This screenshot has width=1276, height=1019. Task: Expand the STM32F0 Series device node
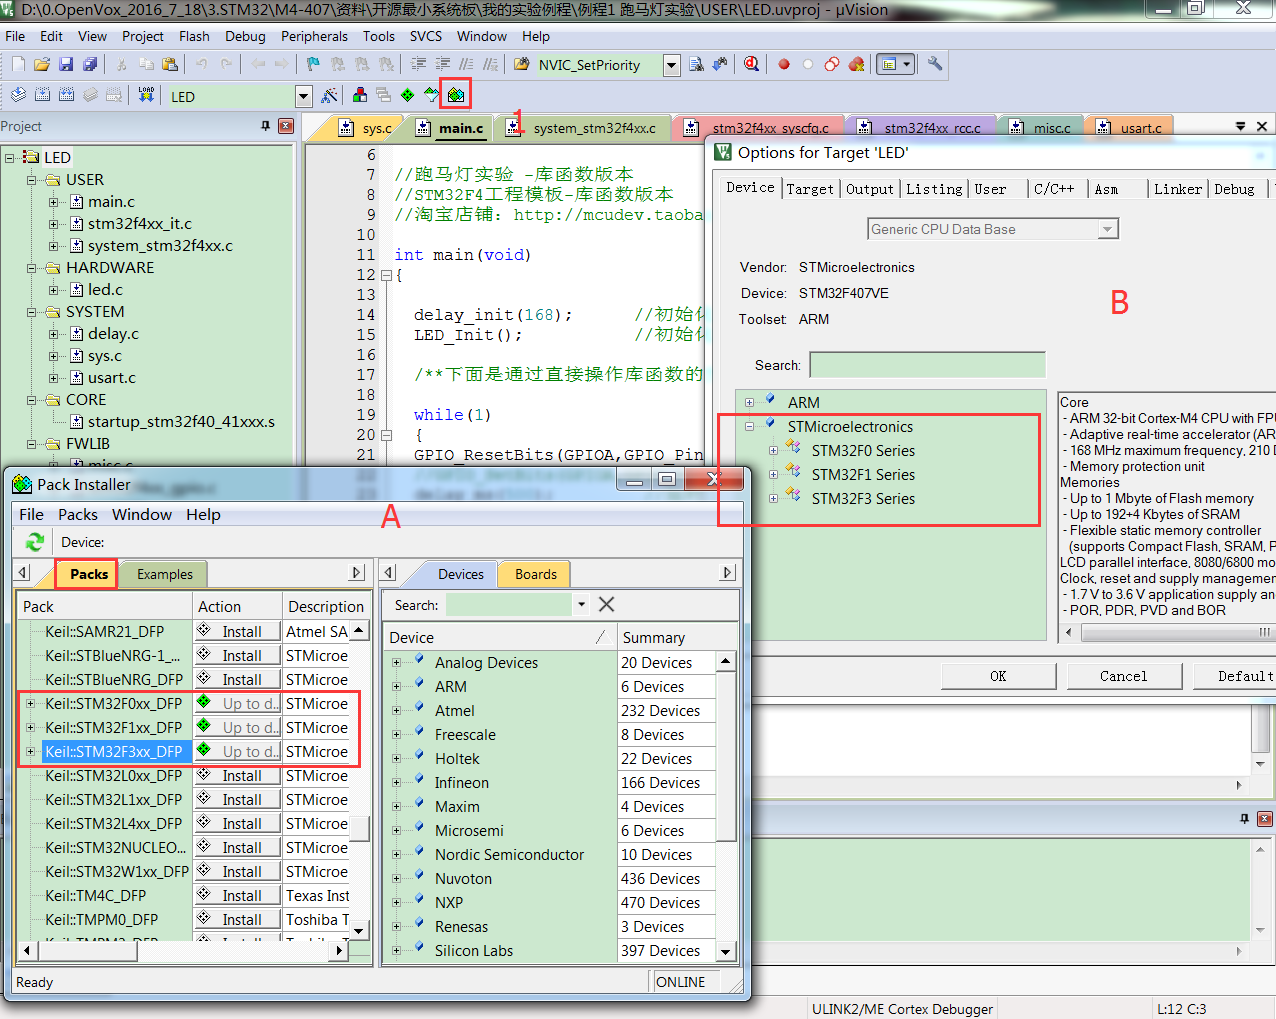click(773, 451)
